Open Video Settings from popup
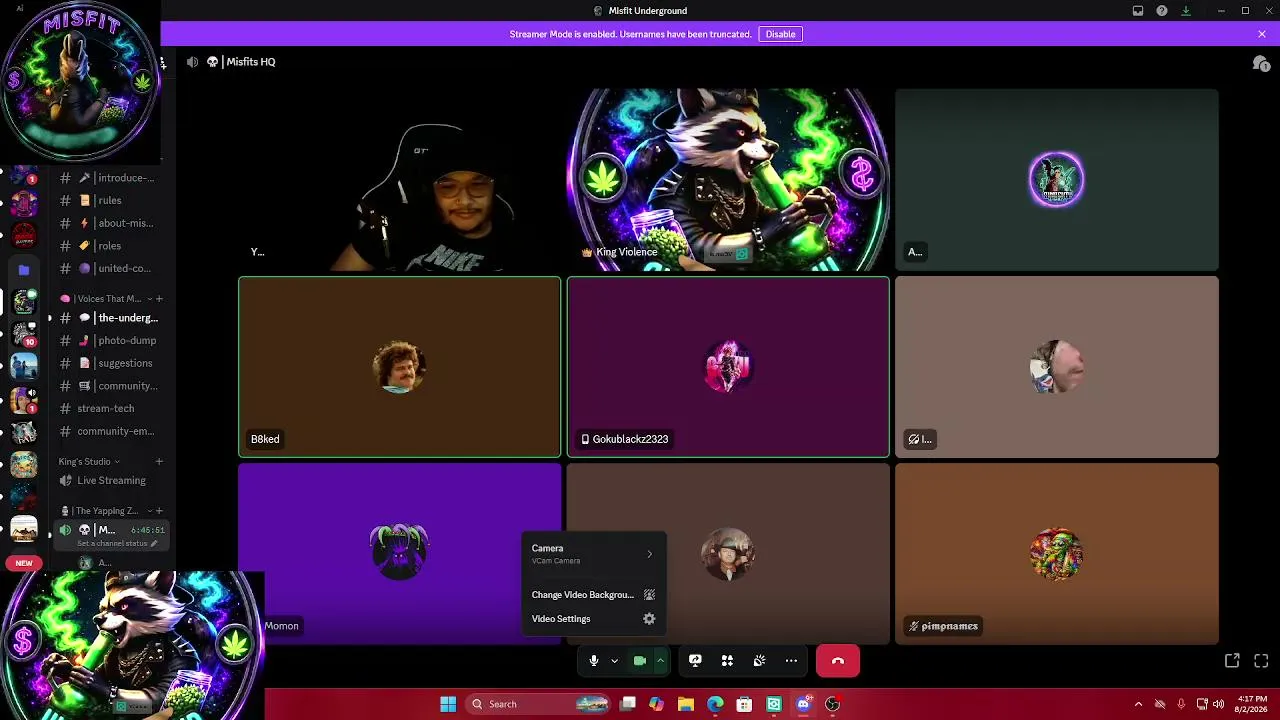Screen dimensions: 1280x720 point(593,619)
